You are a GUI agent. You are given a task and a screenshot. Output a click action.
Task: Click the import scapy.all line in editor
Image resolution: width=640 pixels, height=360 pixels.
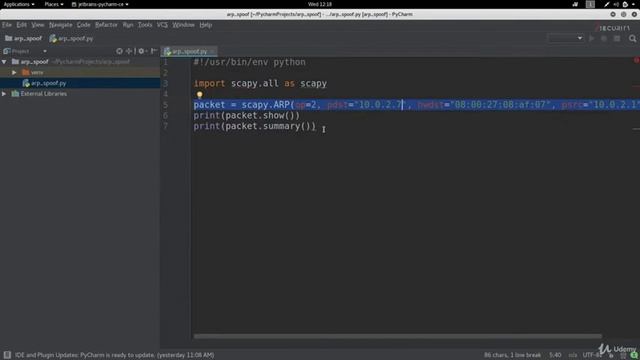pos(260,83)
